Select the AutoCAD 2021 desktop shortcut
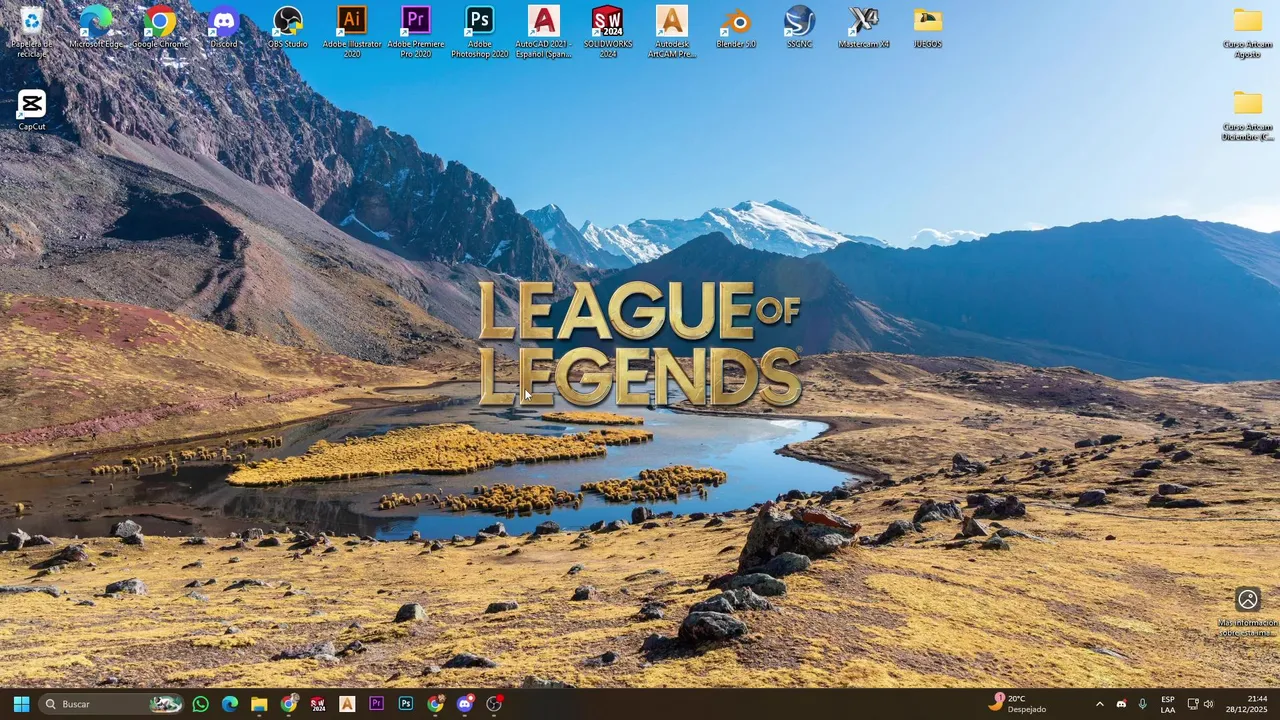 544,31
